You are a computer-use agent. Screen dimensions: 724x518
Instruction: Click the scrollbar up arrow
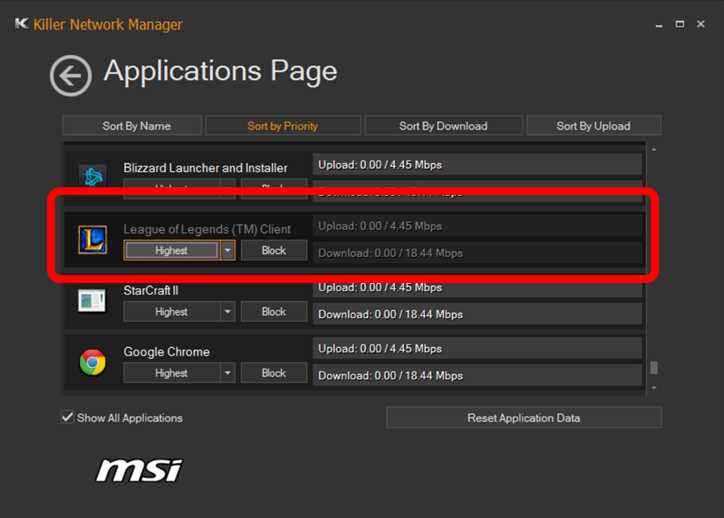pyautogui.click(x=654, y=150)
